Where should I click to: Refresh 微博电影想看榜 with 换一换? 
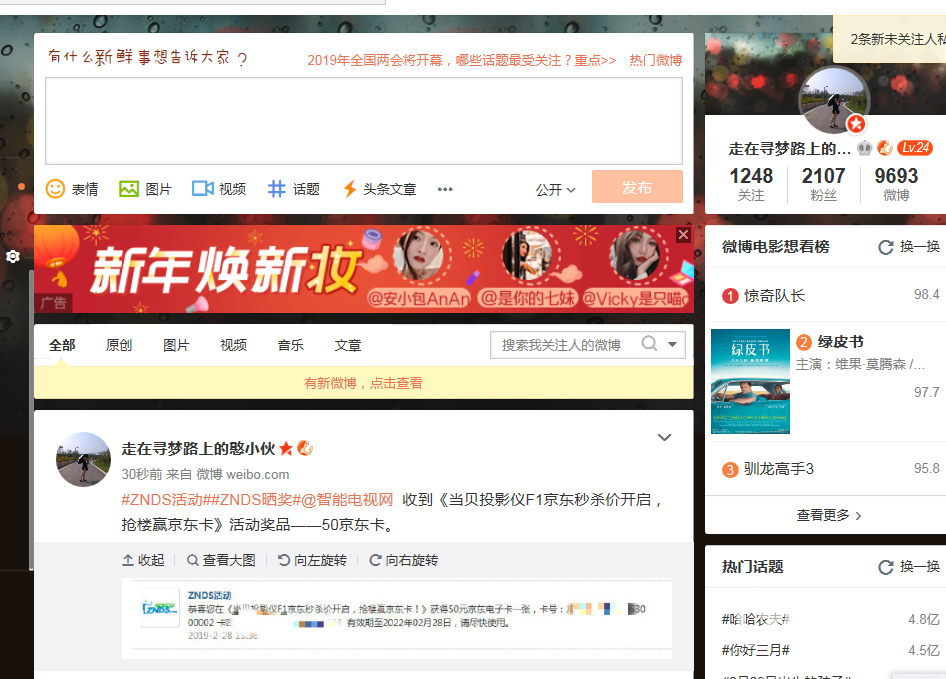pos(909,246)
